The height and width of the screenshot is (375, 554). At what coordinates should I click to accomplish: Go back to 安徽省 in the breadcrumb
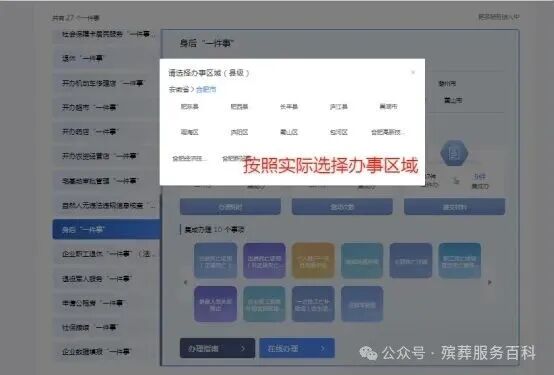[179, 89]
